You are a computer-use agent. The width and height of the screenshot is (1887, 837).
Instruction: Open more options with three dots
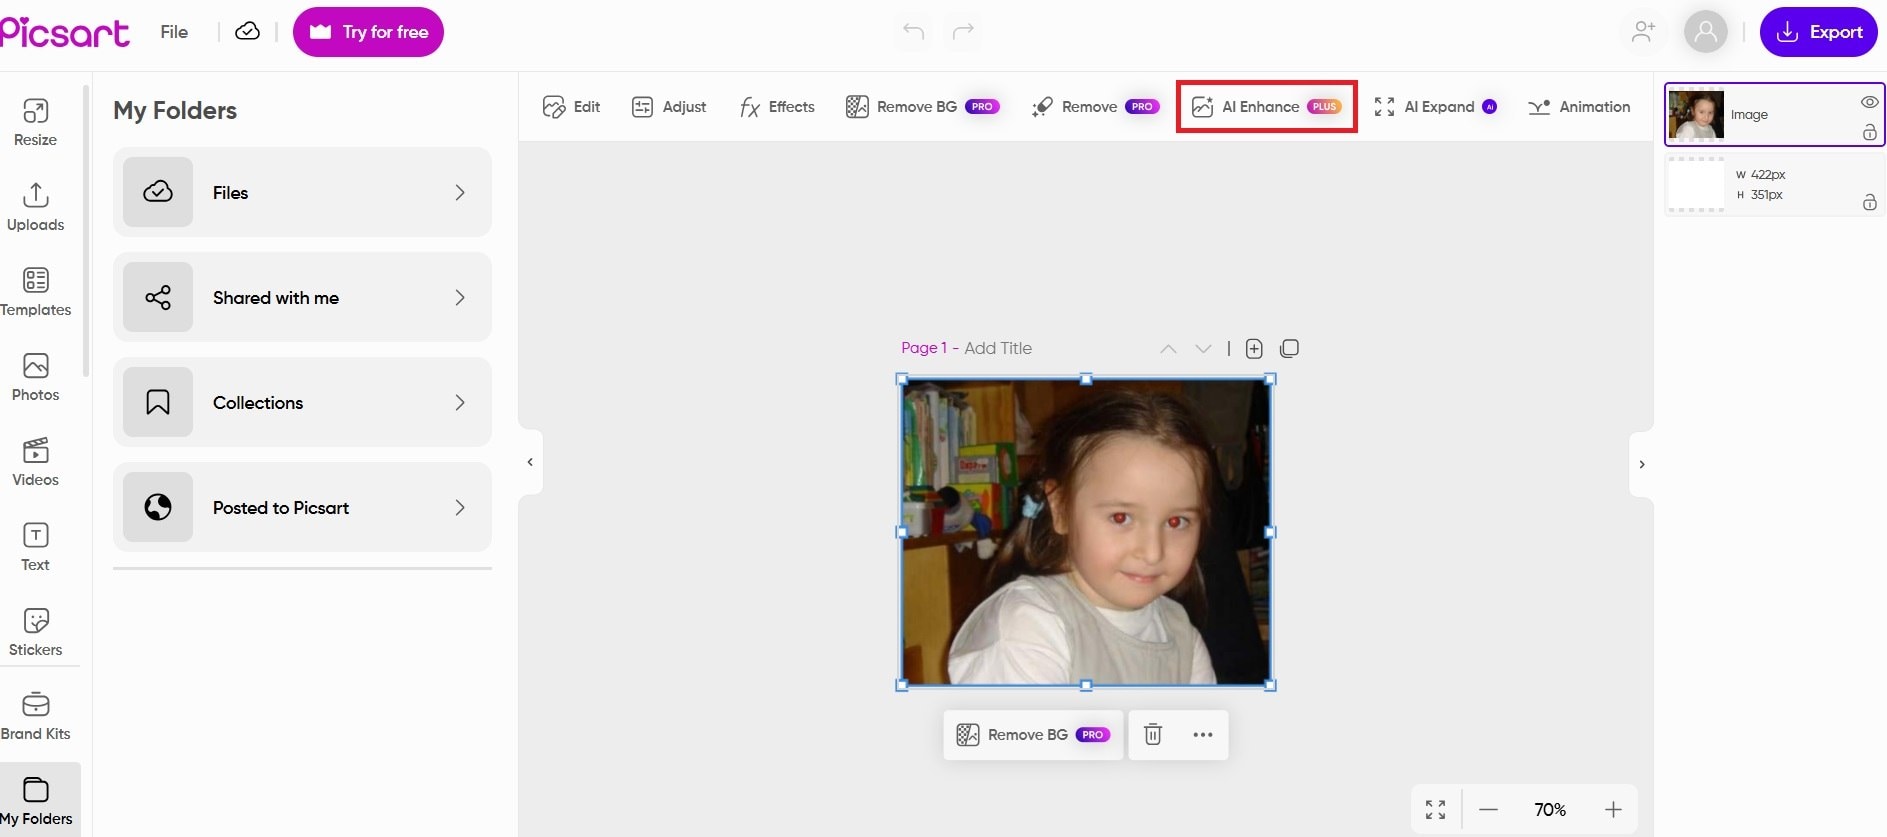click(x=1203, y=735)
